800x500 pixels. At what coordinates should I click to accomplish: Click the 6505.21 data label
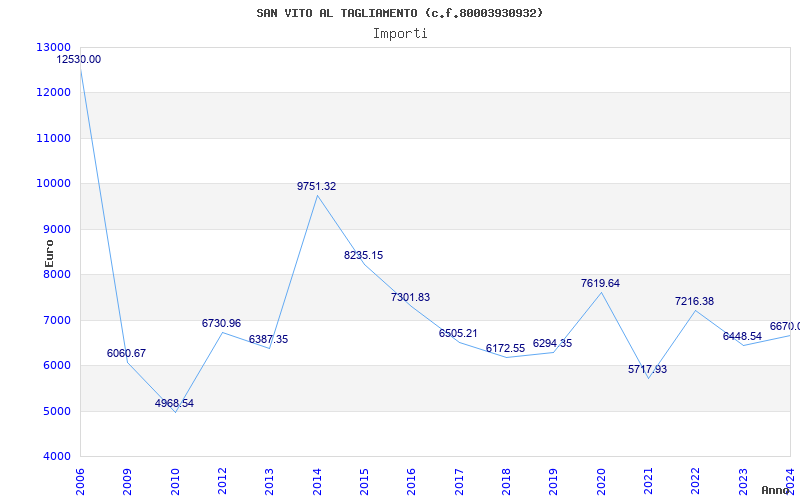click(x=458, y=333)
